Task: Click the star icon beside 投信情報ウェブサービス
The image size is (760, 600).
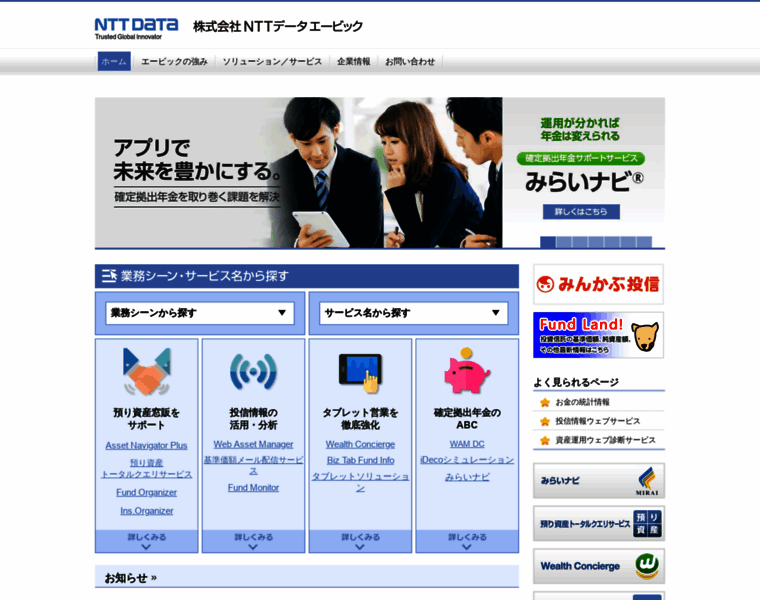Action: click(x=545, y=421)
